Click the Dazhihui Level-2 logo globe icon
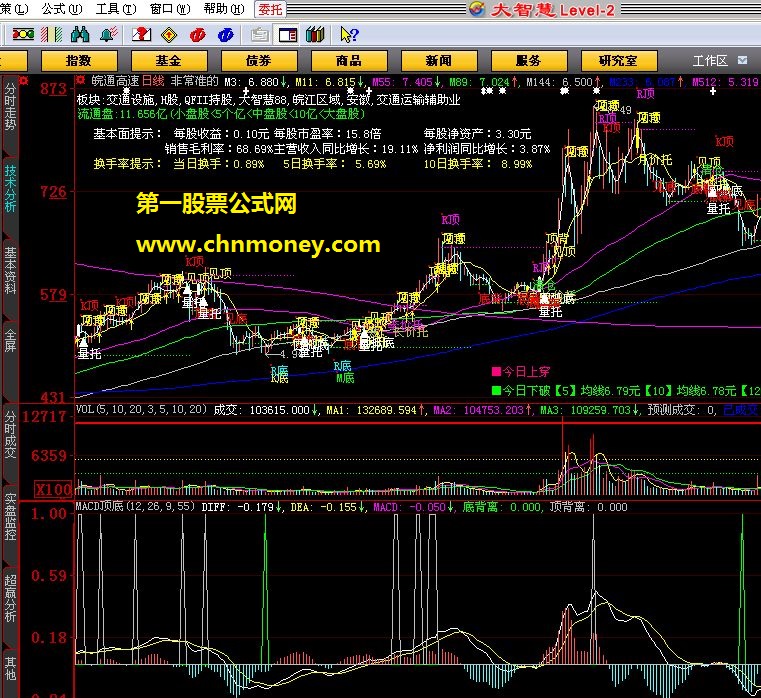 tap(477, 9)
